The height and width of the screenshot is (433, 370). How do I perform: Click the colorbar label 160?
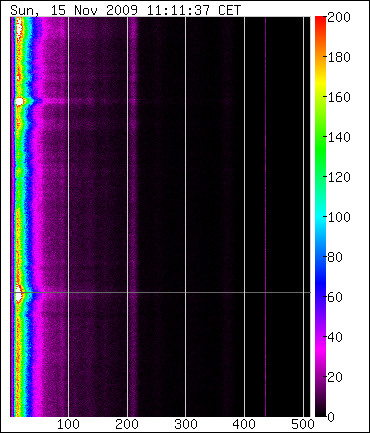point(339,97)
